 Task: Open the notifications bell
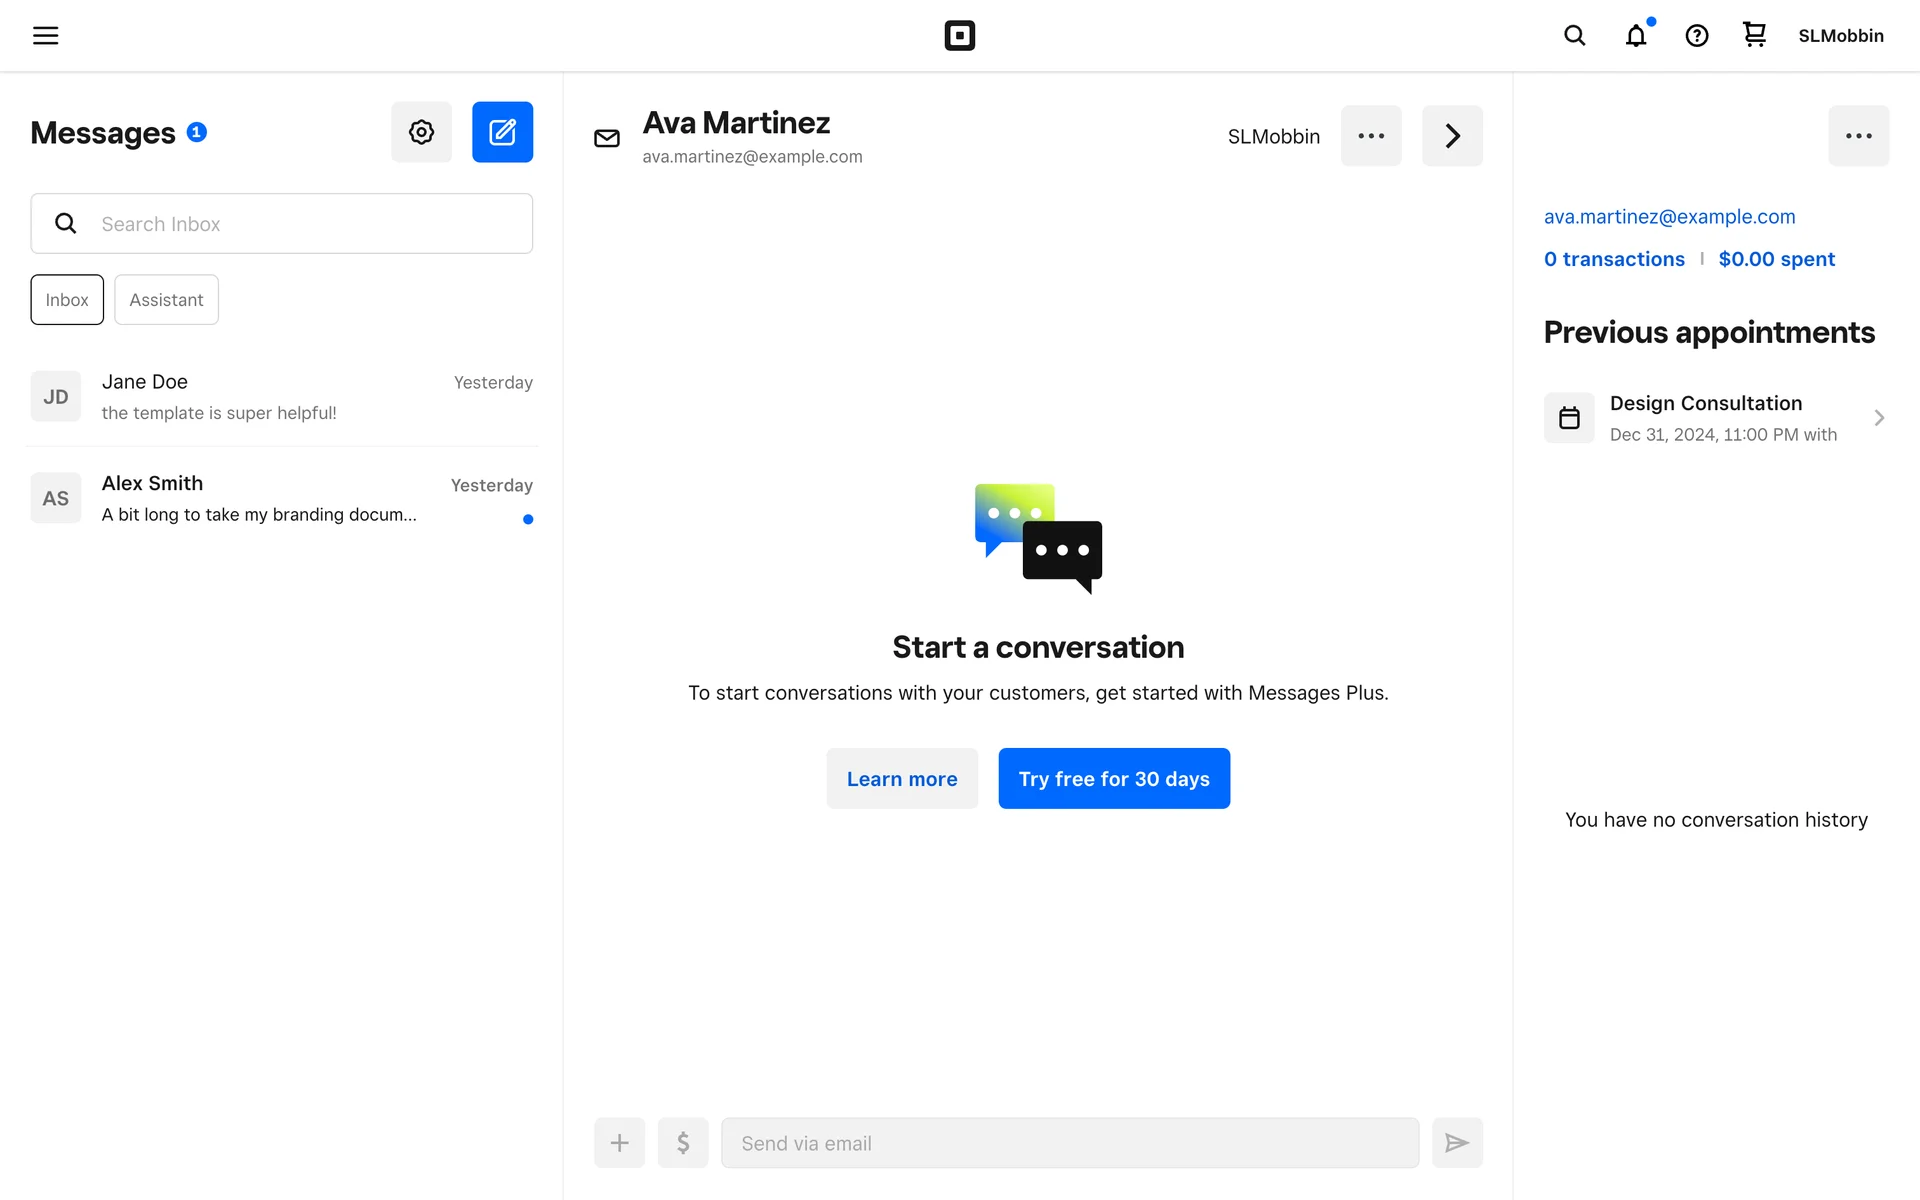(1636, 36)
